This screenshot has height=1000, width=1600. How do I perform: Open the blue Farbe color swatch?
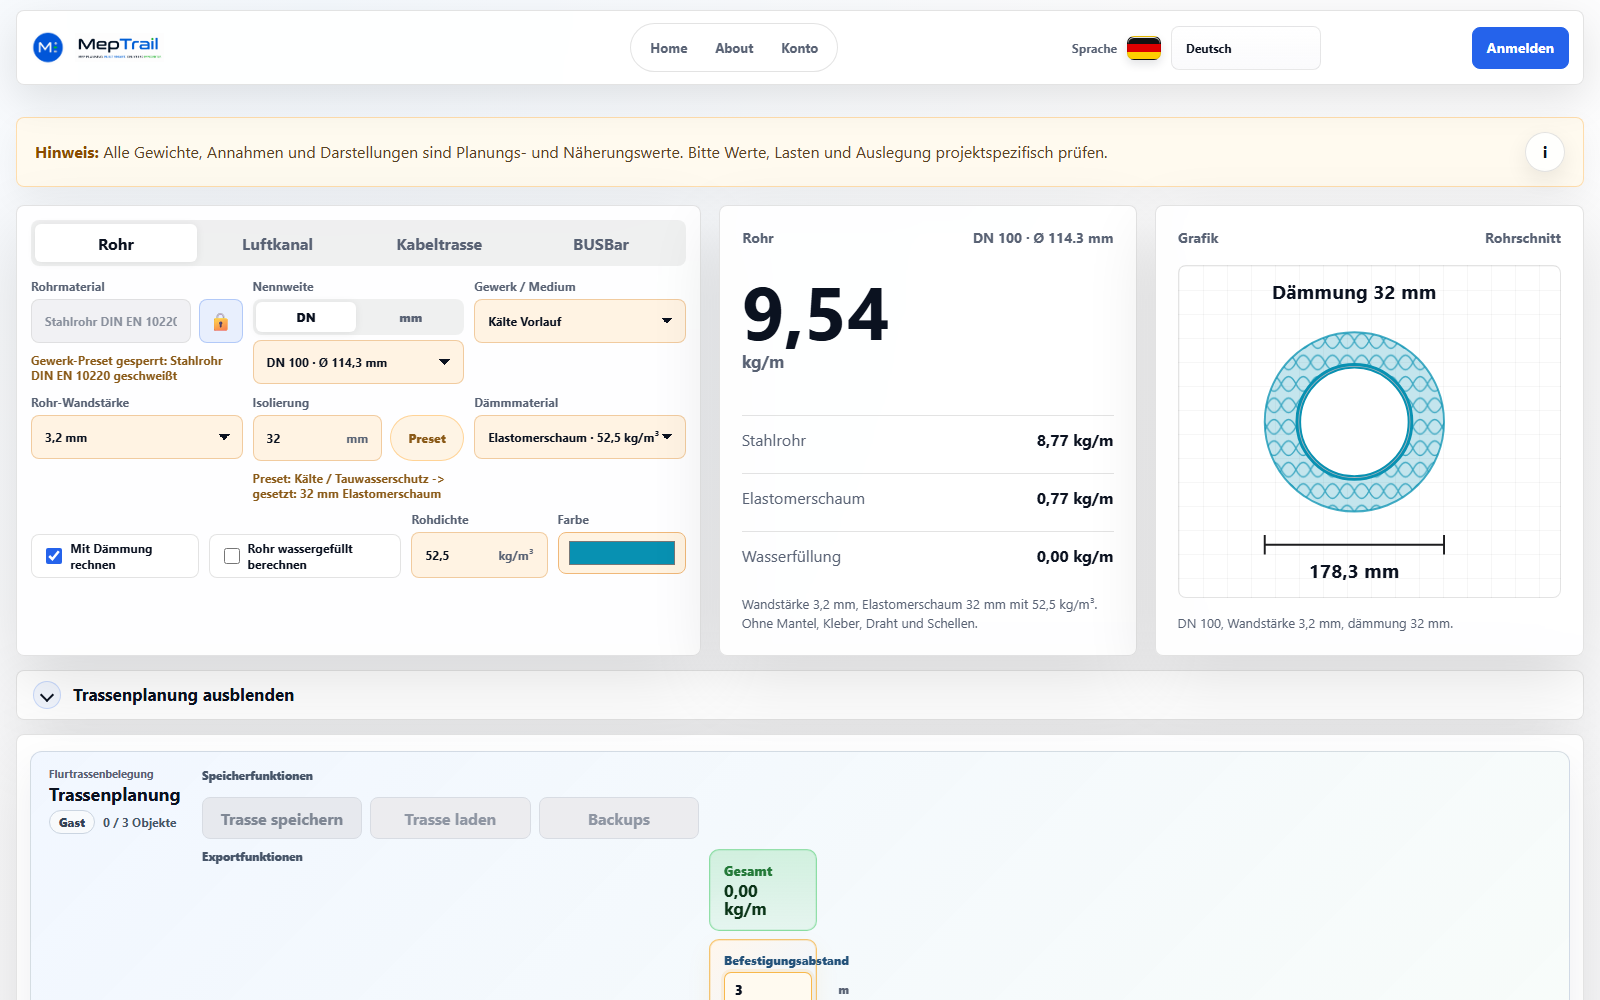click(x=622, y=553)
